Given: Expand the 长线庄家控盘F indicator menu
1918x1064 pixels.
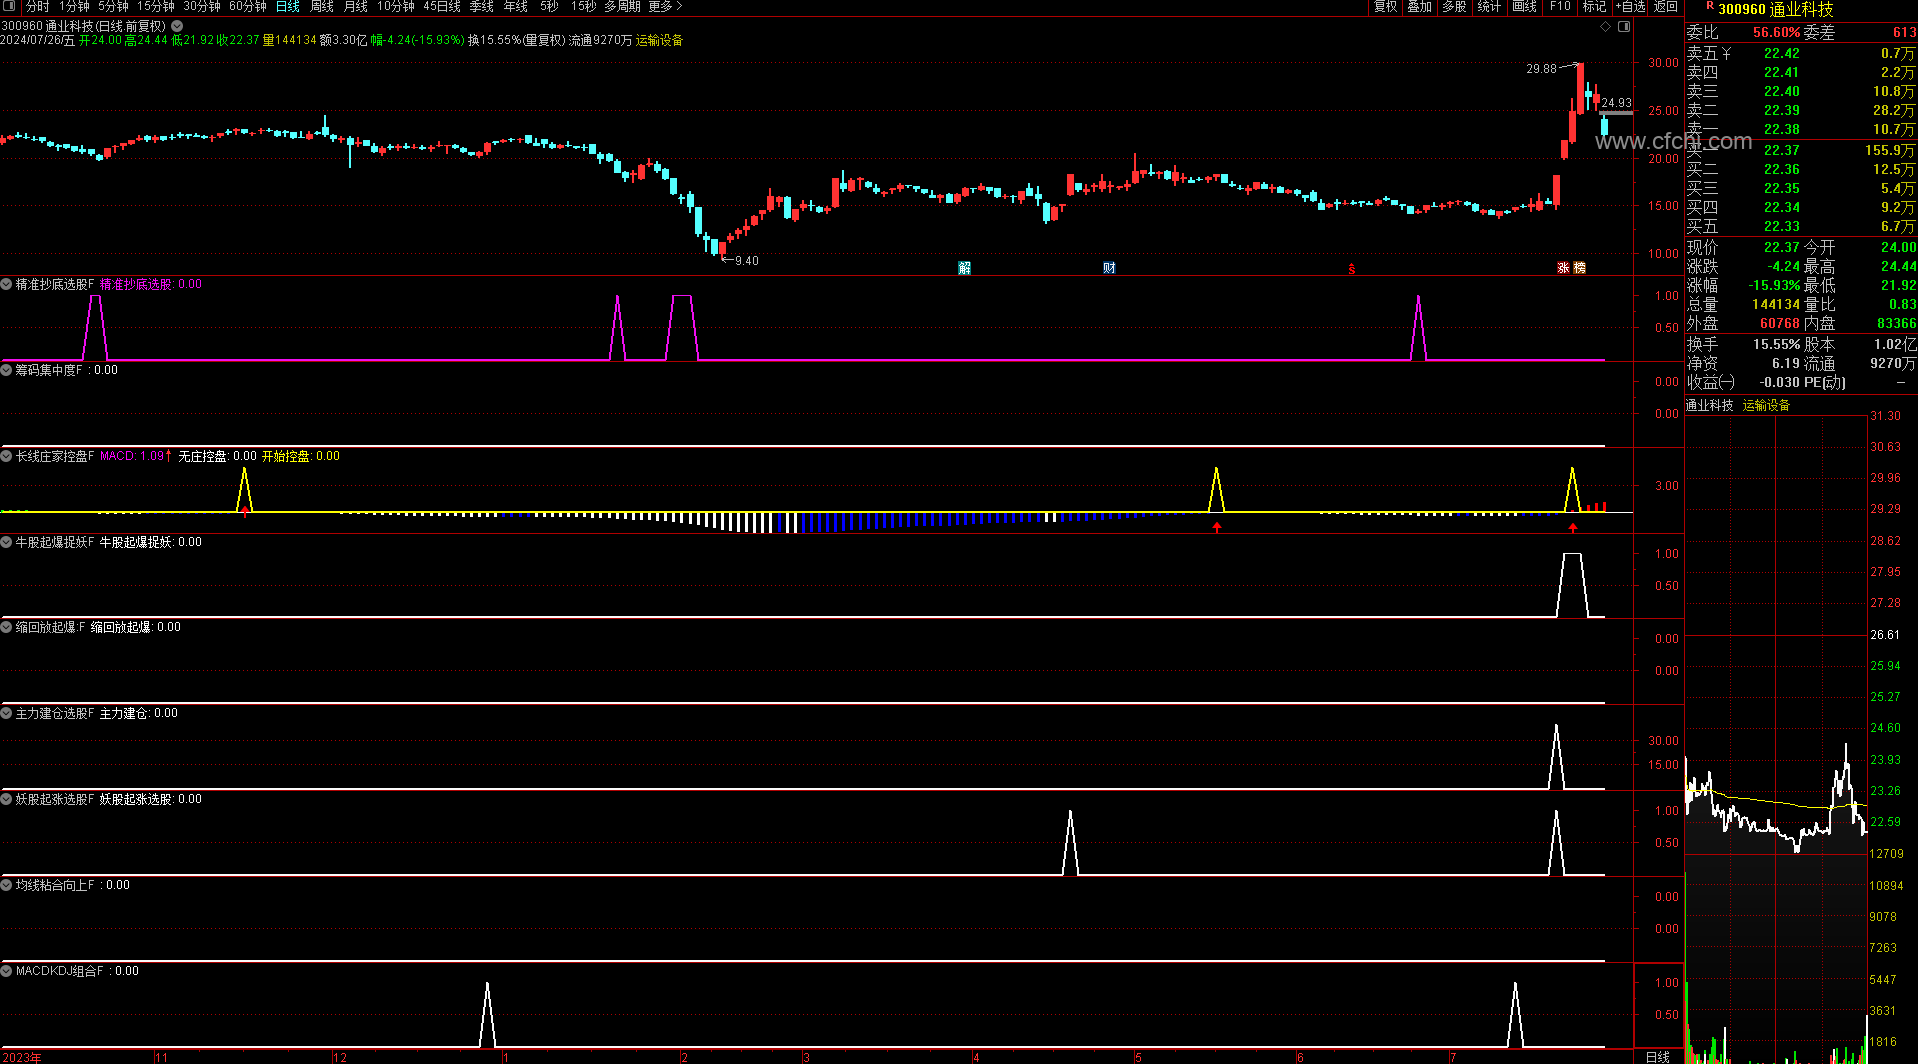Looking at the screenshot, I should click(7, 456).
